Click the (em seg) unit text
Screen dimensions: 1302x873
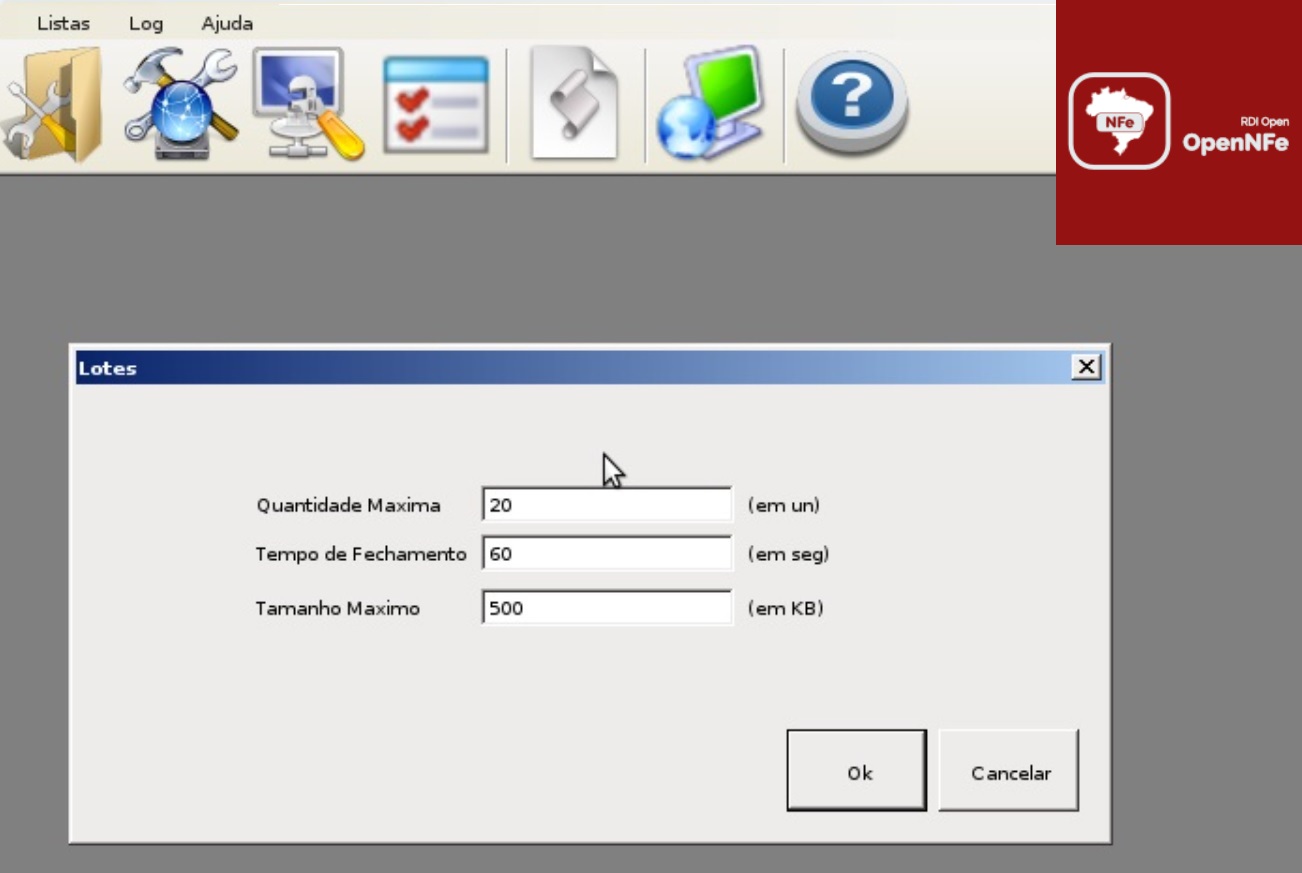point(789,554)
